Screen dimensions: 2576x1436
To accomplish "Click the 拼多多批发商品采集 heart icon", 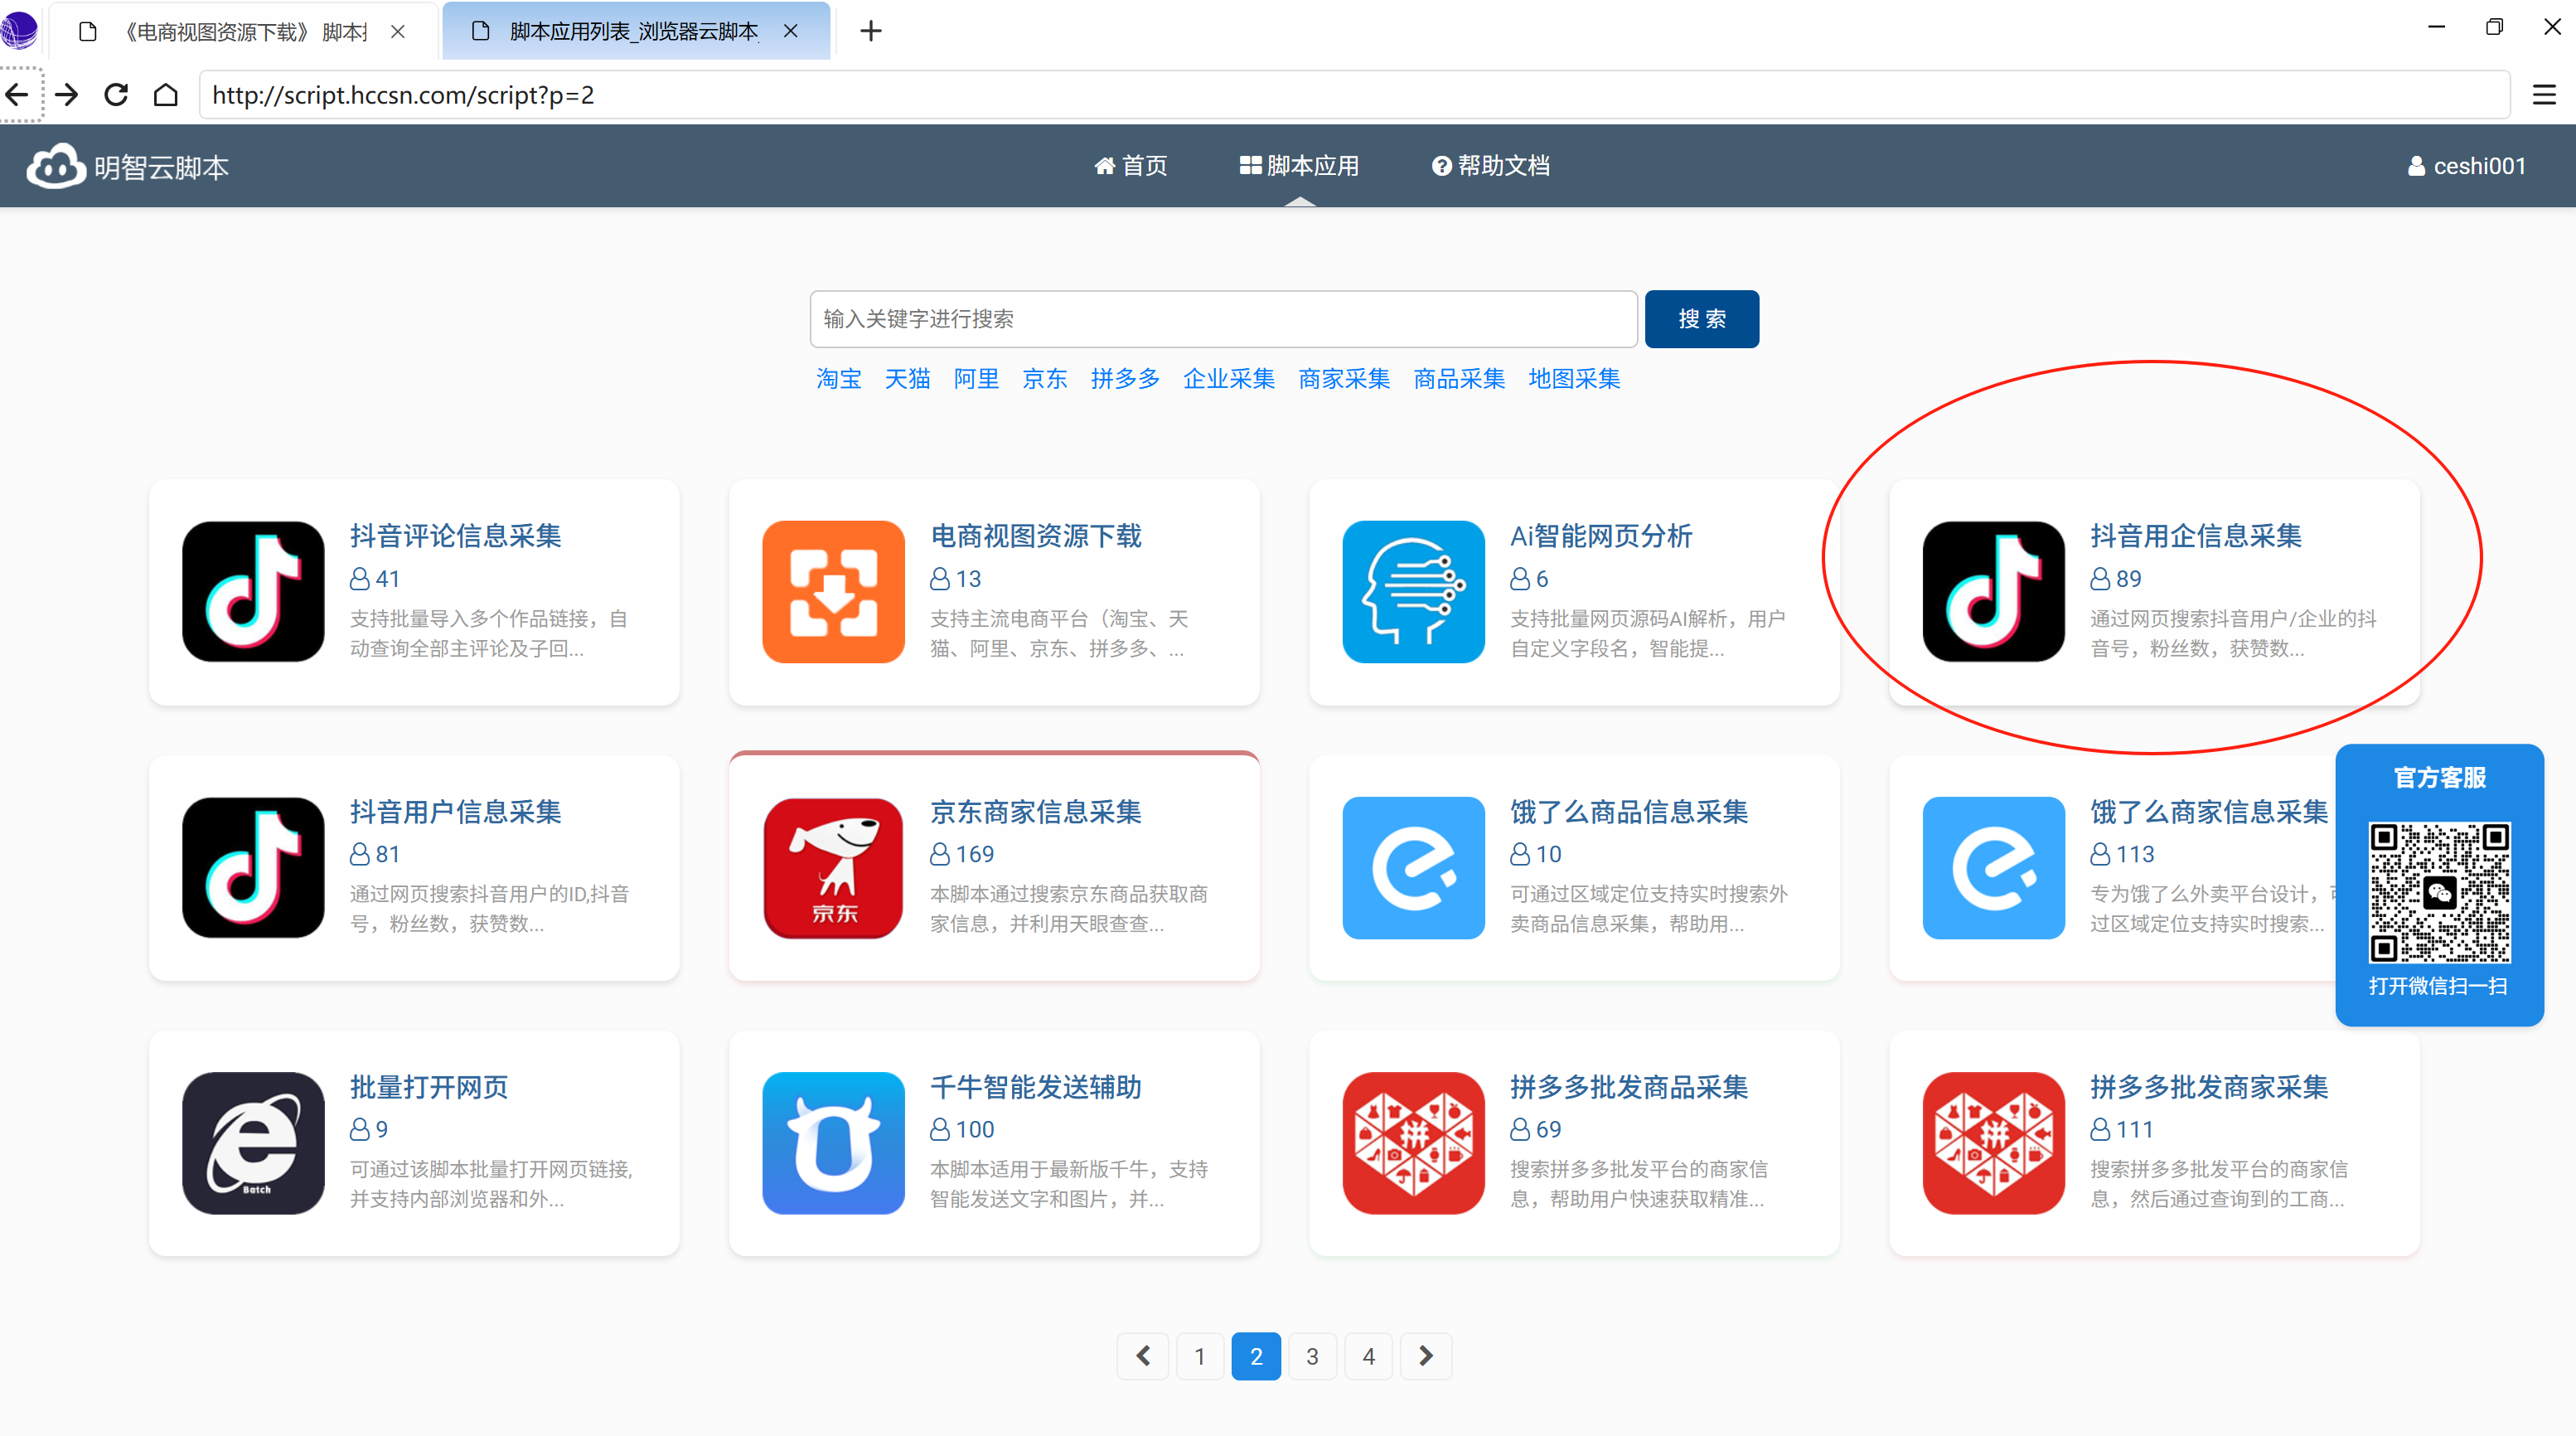I will coord(1413,1143).
